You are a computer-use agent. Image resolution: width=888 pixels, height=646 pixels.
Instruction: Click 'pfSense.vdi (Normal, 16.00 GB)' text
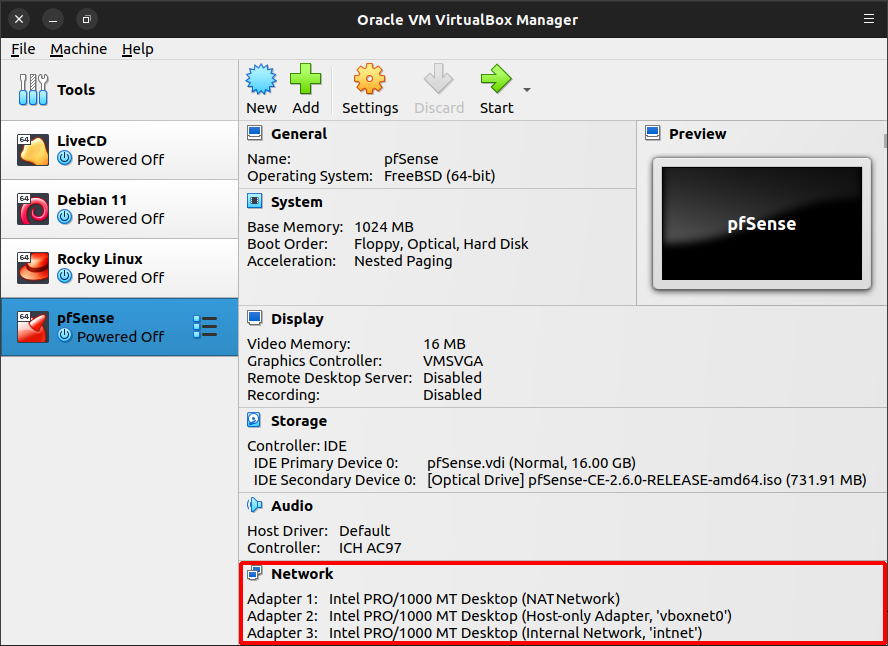[x=531, y=463]
